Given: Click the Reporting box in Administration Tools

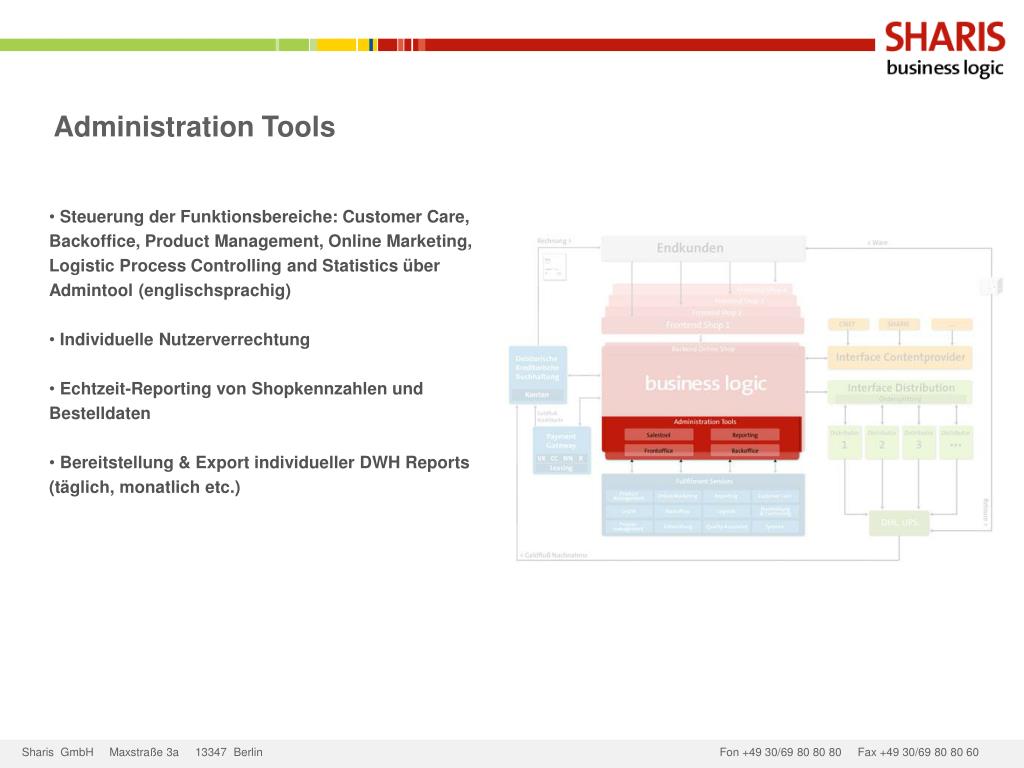Looking at the screenshot, I should pos(744,435).
